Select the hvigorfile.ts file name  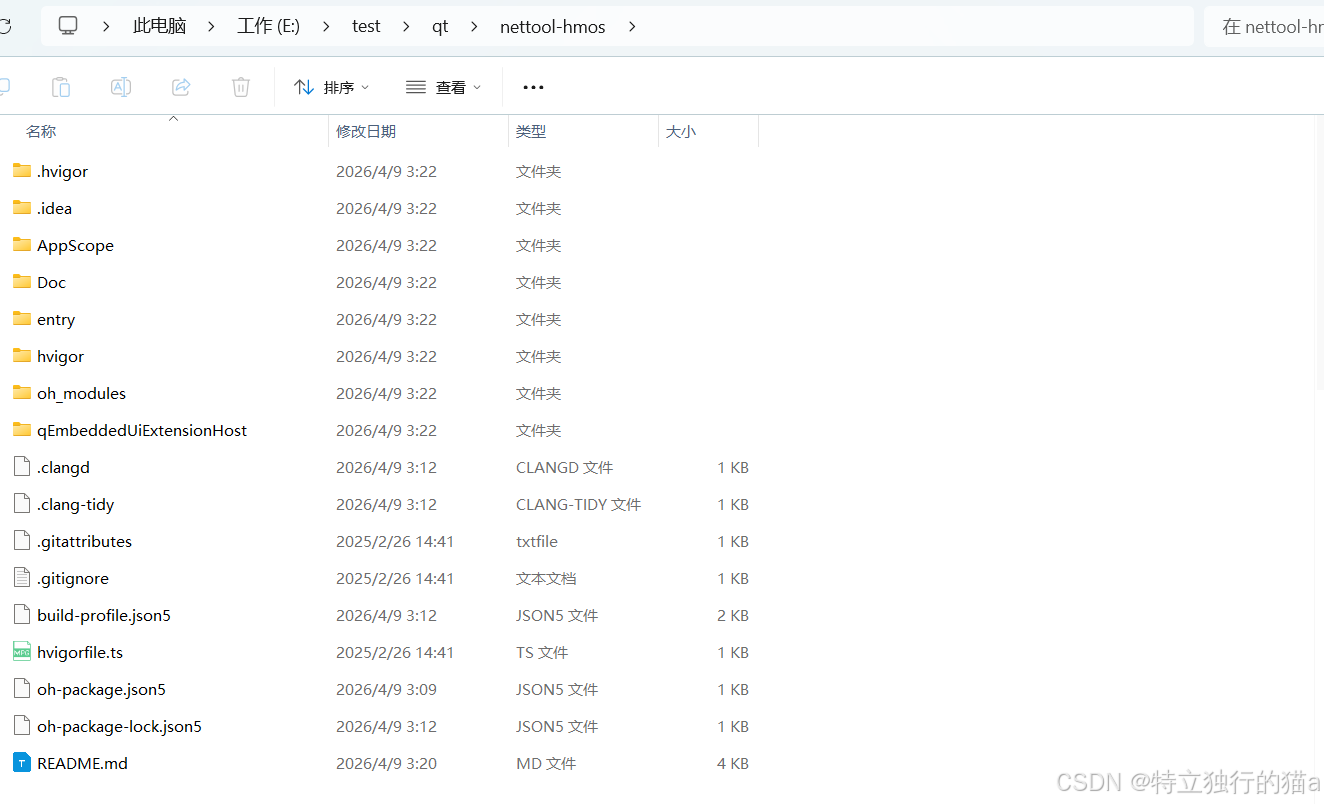tap(80, 652)
